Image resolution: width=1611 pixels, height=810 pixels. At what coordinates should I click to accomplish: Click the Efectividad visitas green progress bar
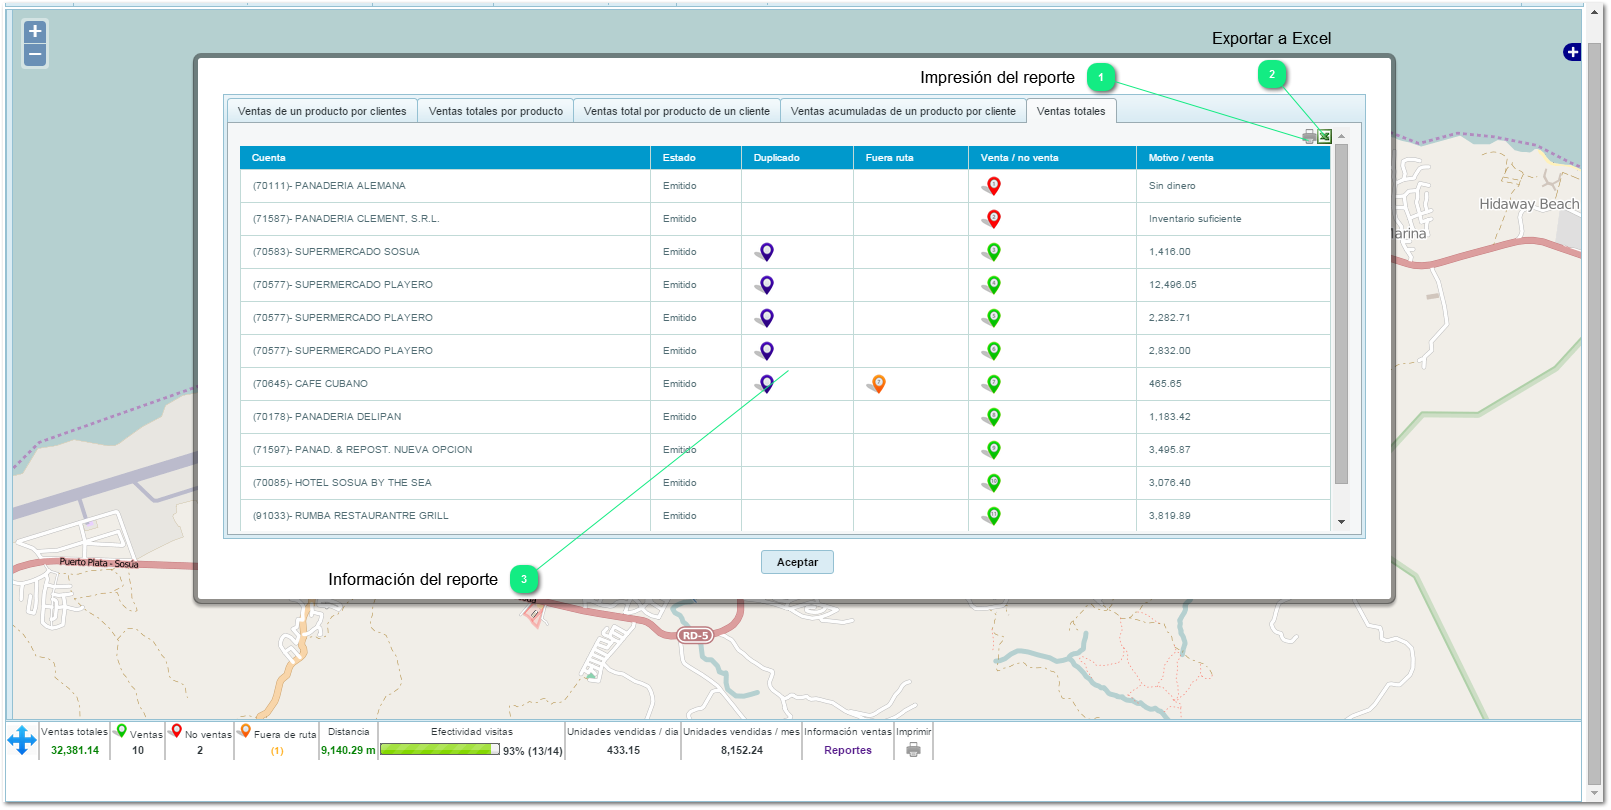(440, 749)
